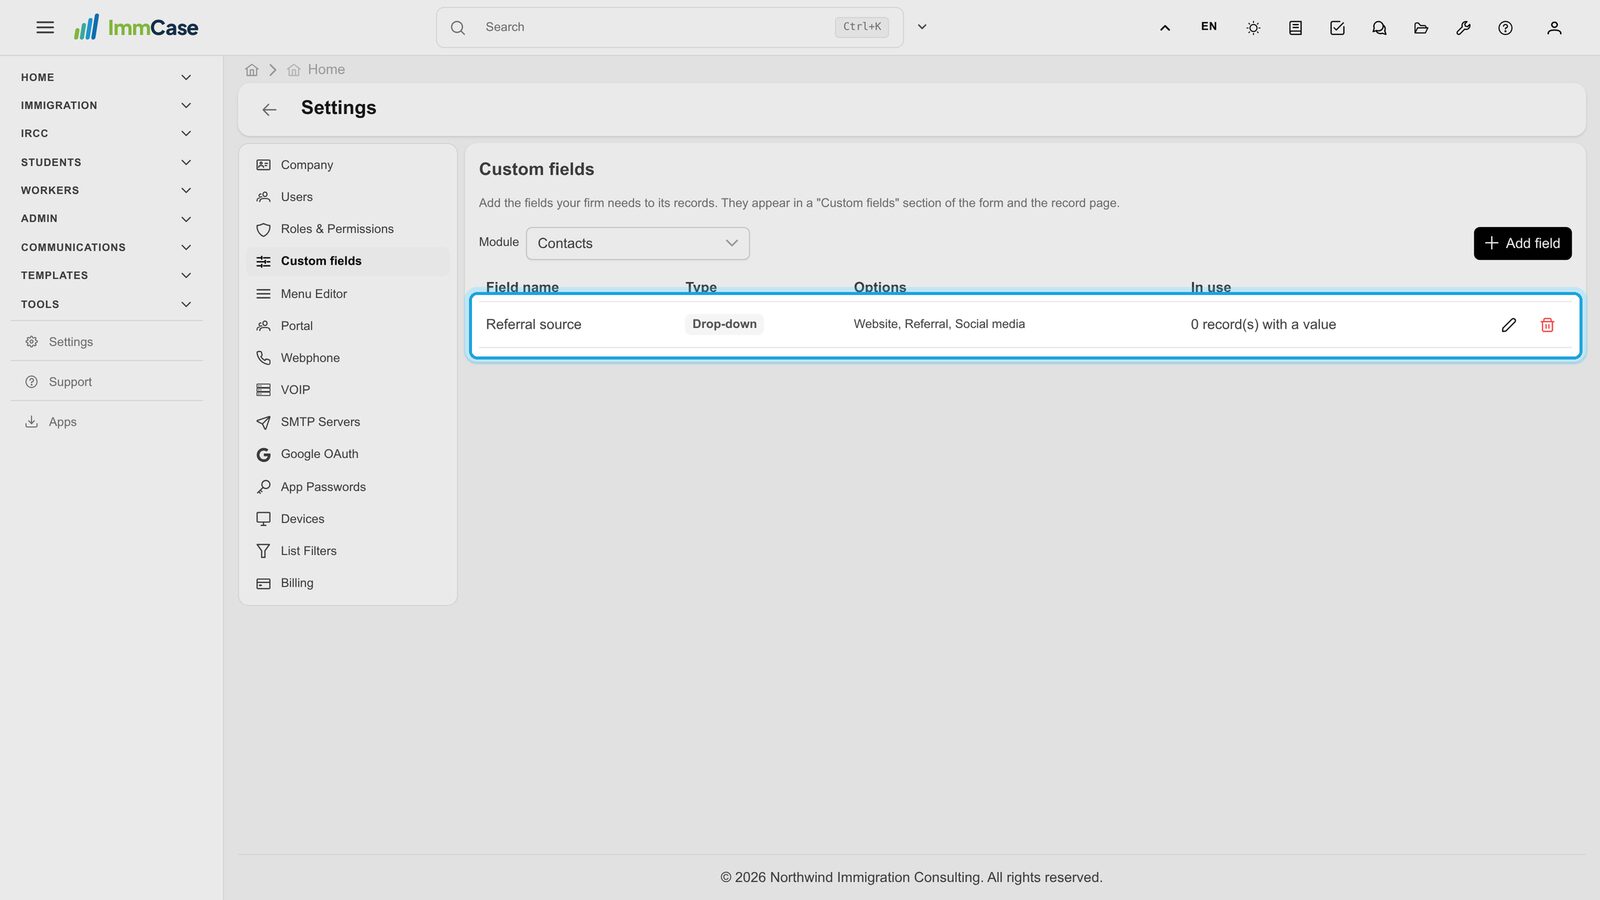Screen dimensions: 1600x900
Task: Change language with the EN button
Action: coord(1209,27)
